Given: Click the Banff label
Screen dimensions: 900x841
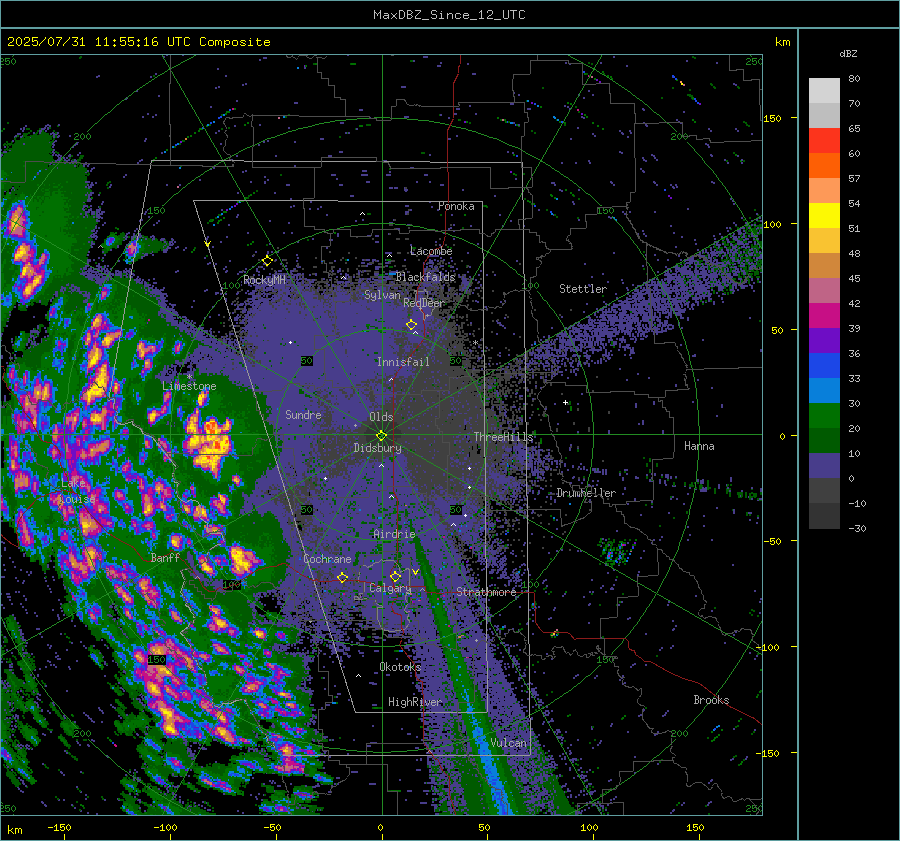Looking at the screenshot, I should click(x=165, y=557).
